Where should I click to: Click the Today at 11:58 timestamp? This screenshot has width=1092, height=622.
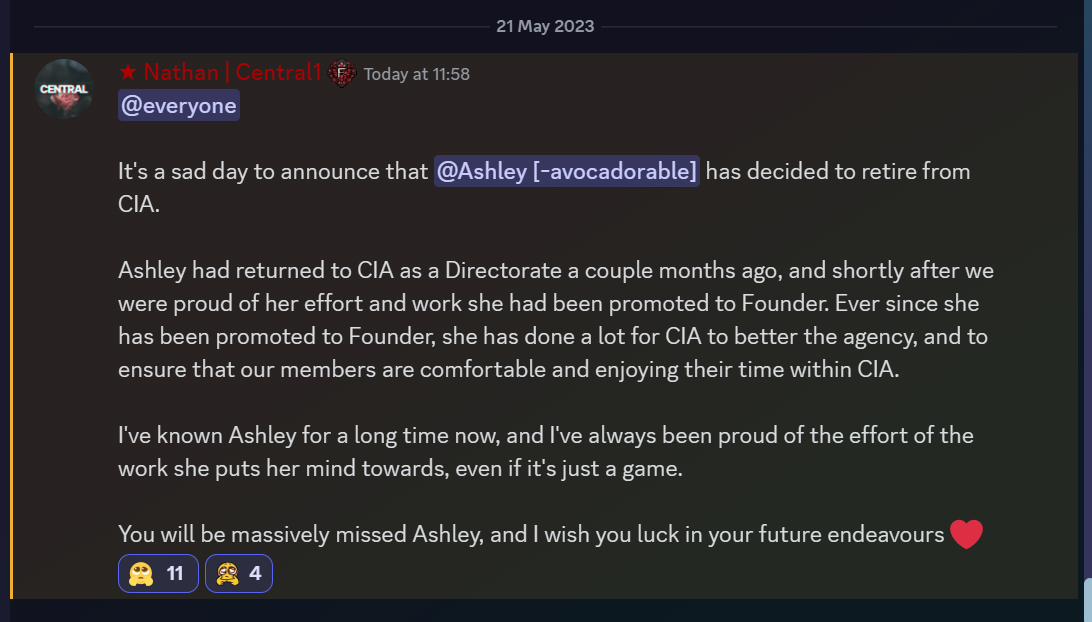click(x=416, y=74)
